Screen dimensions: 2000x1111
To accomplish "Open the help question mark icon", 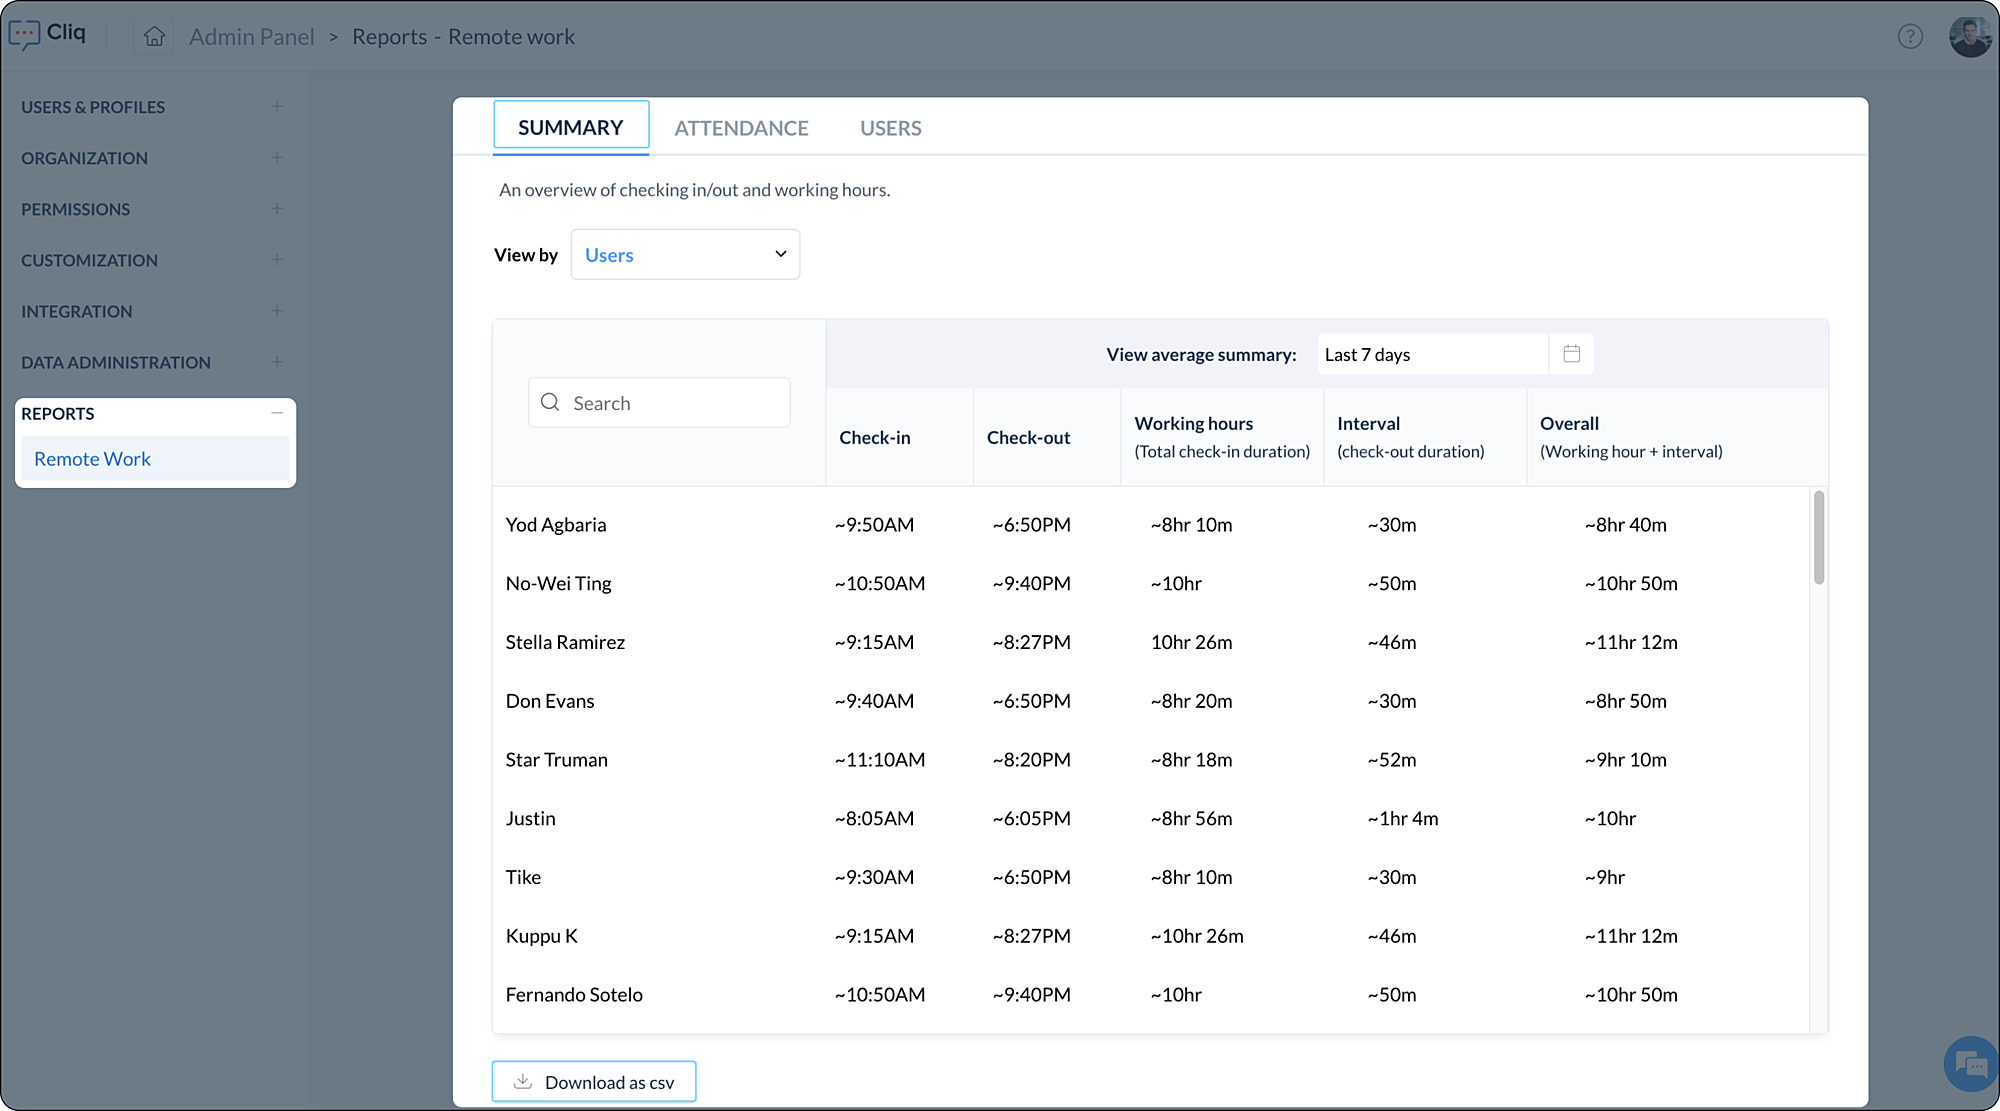I will [1910, 37].
